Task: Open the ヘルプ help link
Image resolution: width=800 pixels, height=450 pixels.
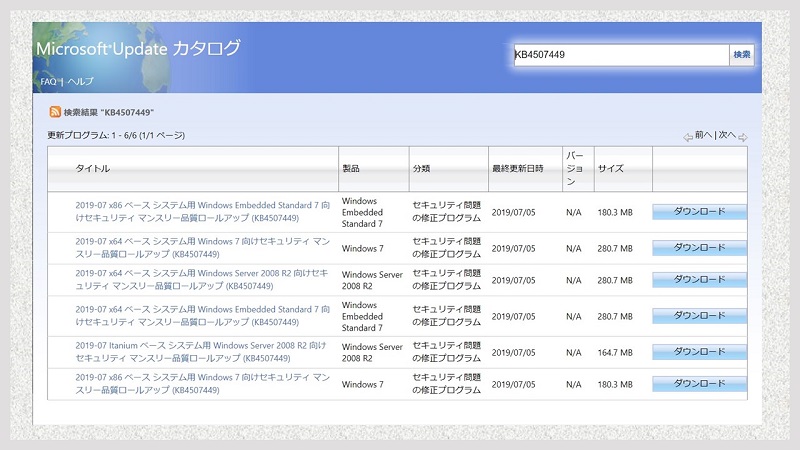Action: [x=80, y=82]
